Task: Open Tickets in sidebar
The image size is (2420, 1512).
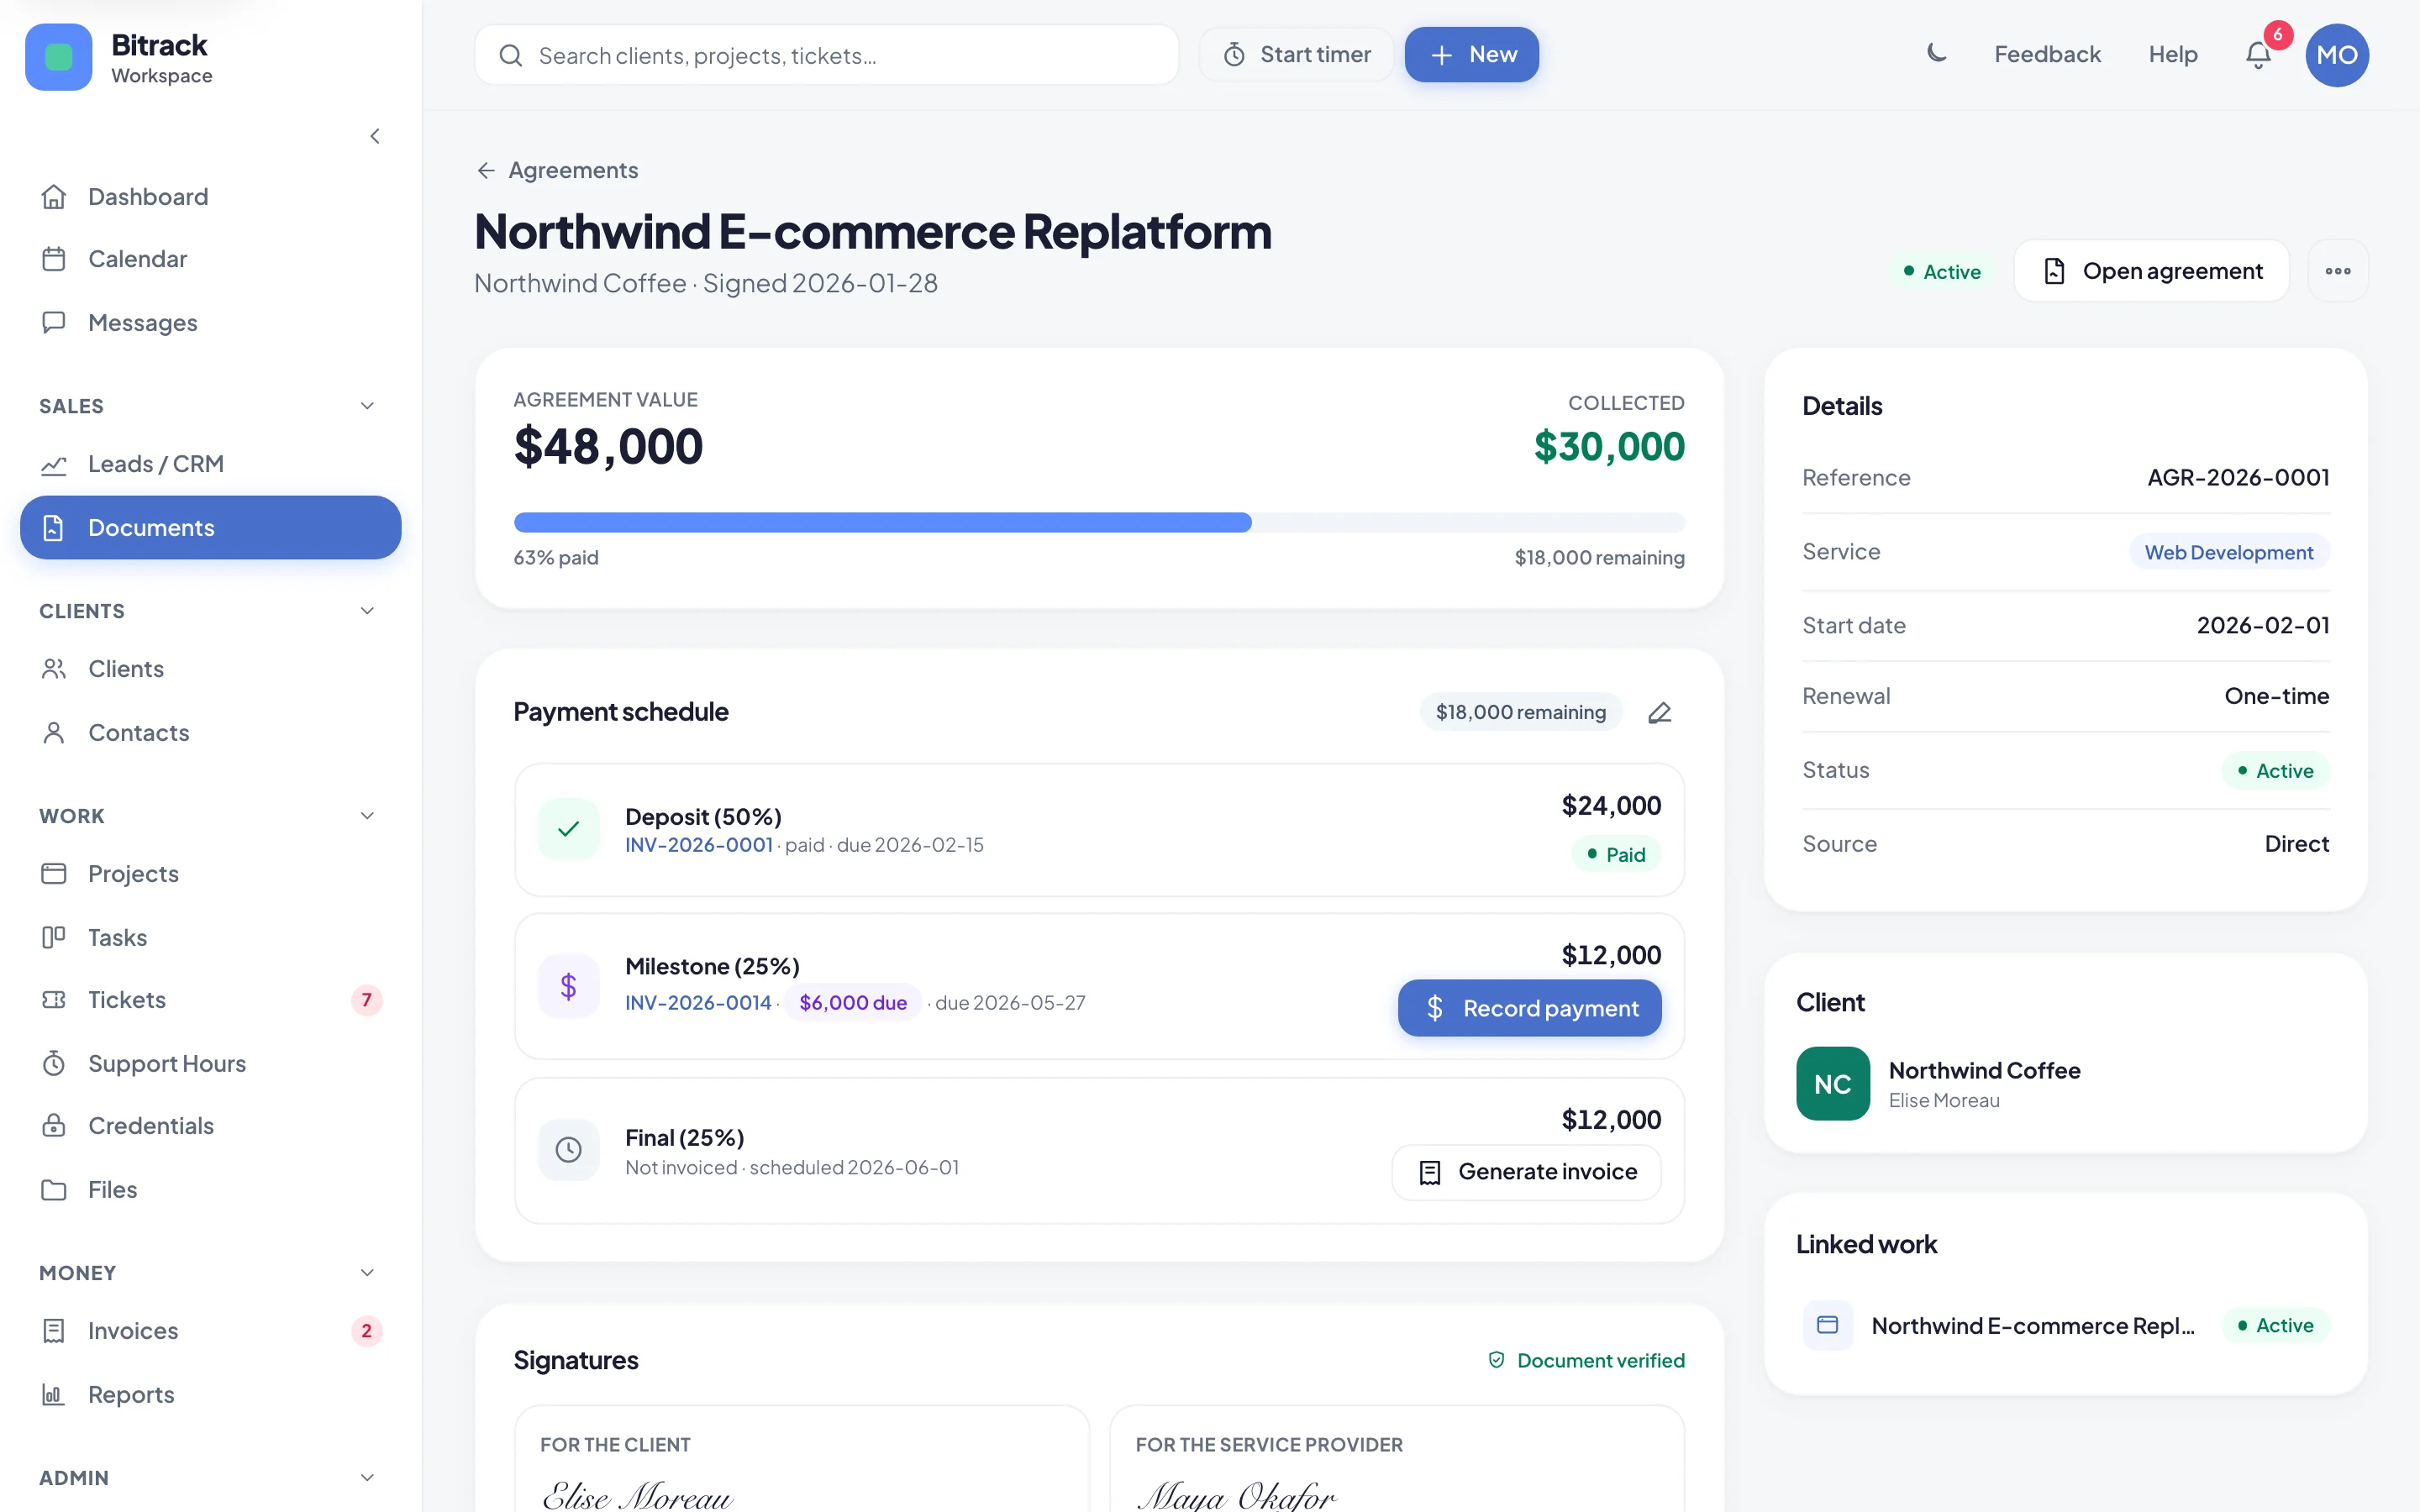Action: (x=210, y=1000)
